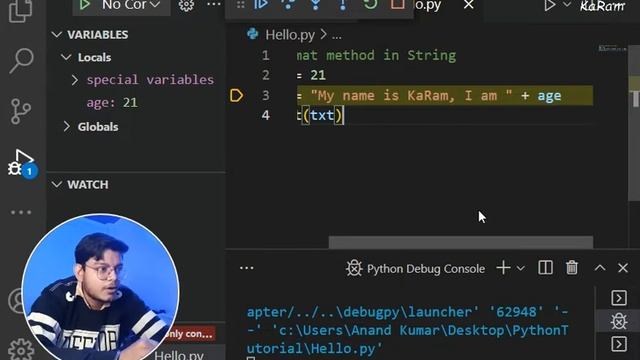Close the terminal panel
The width and height of the screenshot is (640, 360).
[x=623, y=268]
